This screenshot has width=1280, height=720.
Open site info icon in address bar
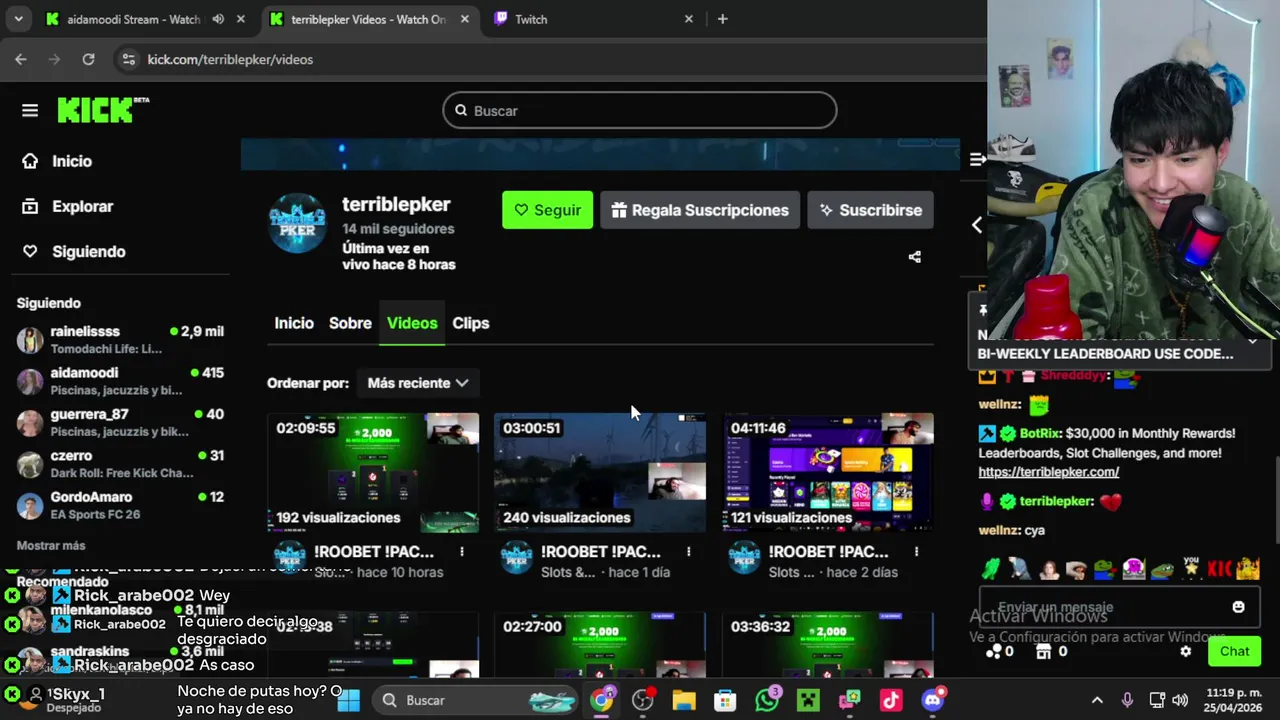pos(128,59)
